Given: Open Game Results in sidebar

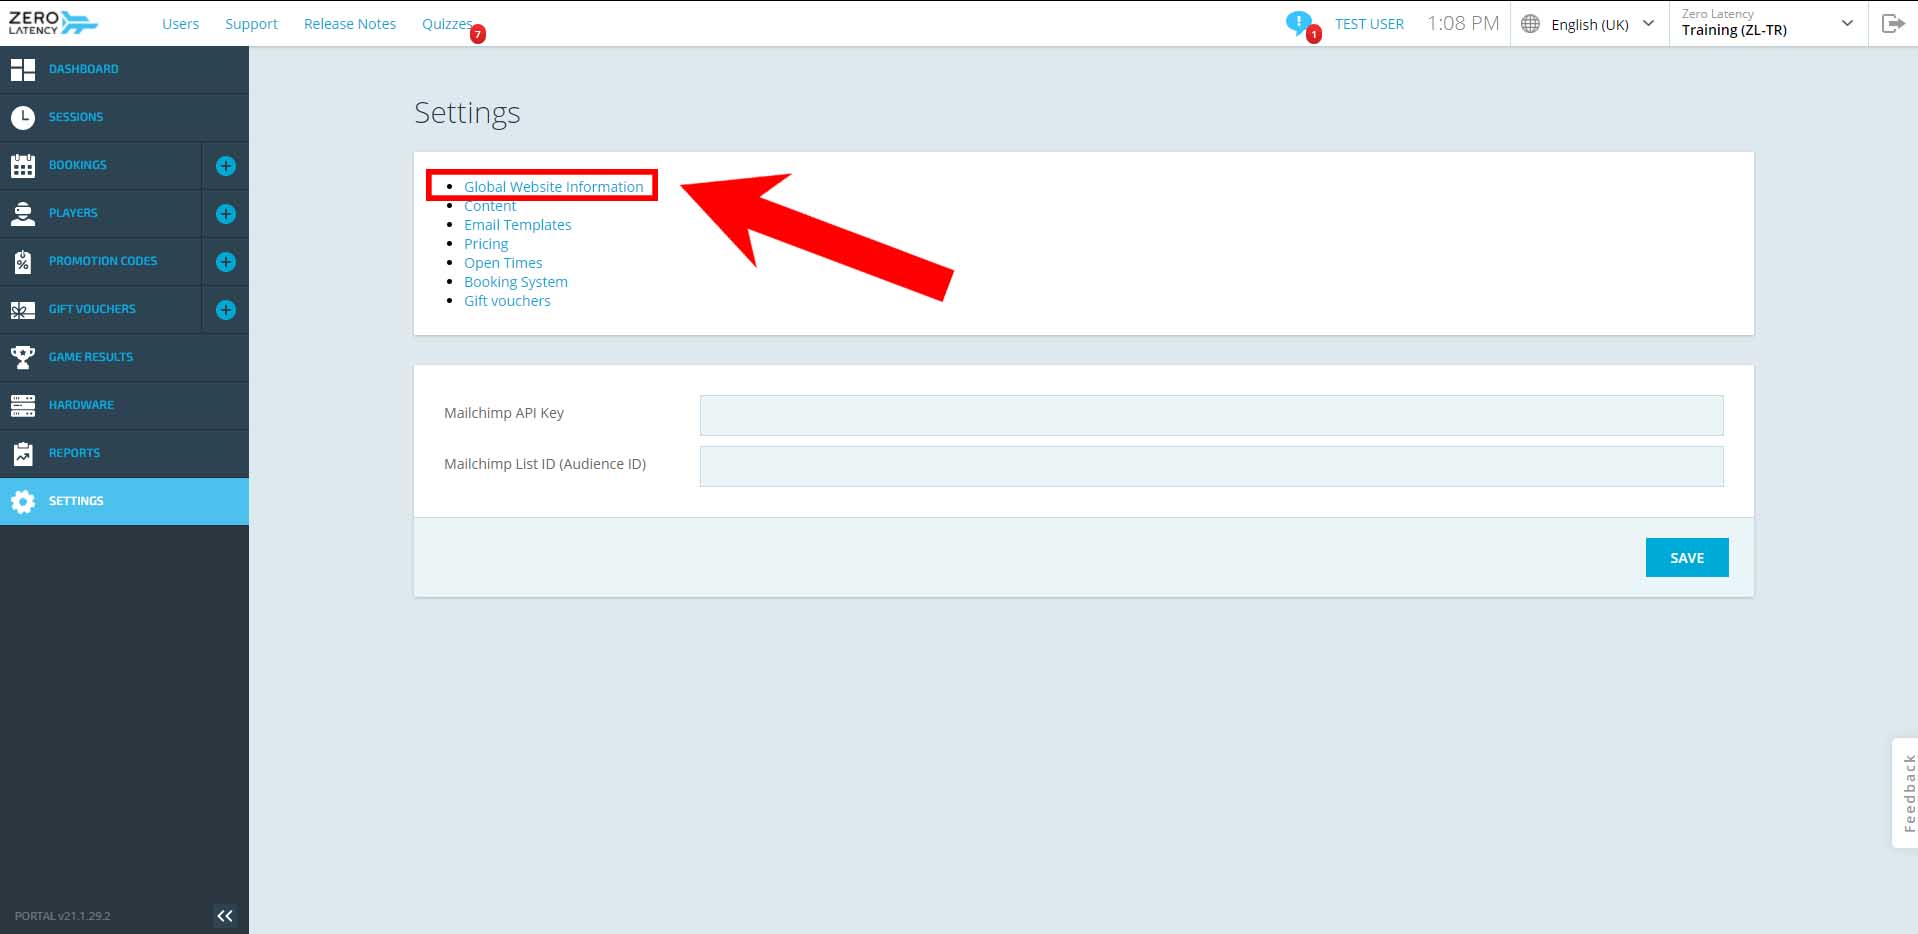Looking at the screenshot, I should (x=91, y=357).
